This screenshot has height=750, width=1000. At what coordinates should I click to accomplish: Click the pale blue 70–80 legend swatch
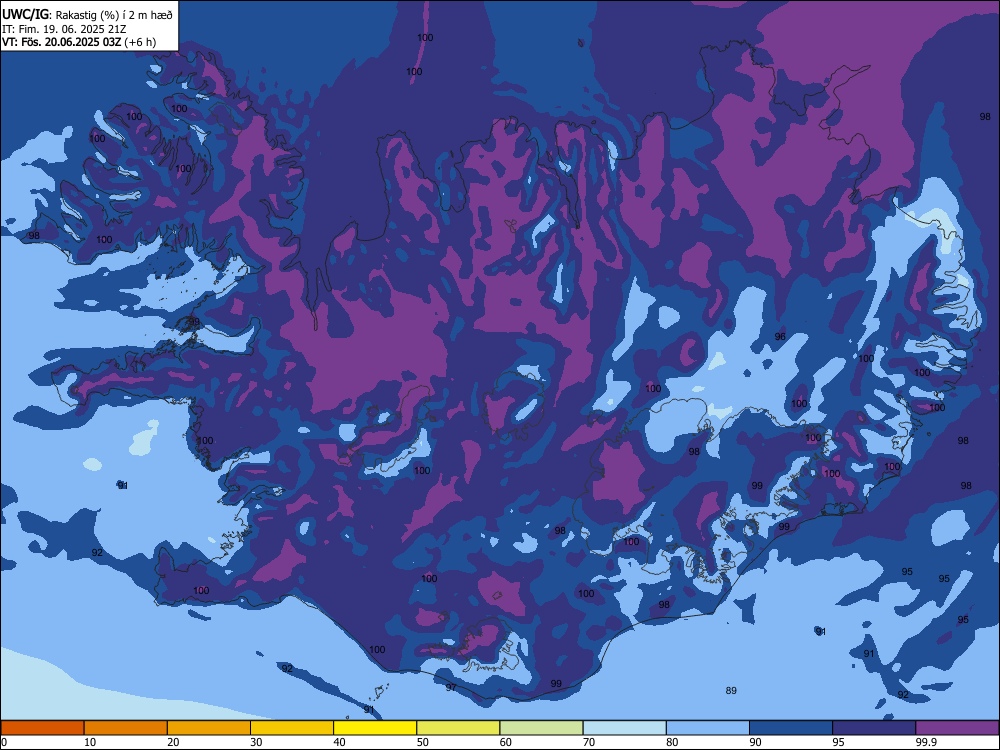coord(625,728)
